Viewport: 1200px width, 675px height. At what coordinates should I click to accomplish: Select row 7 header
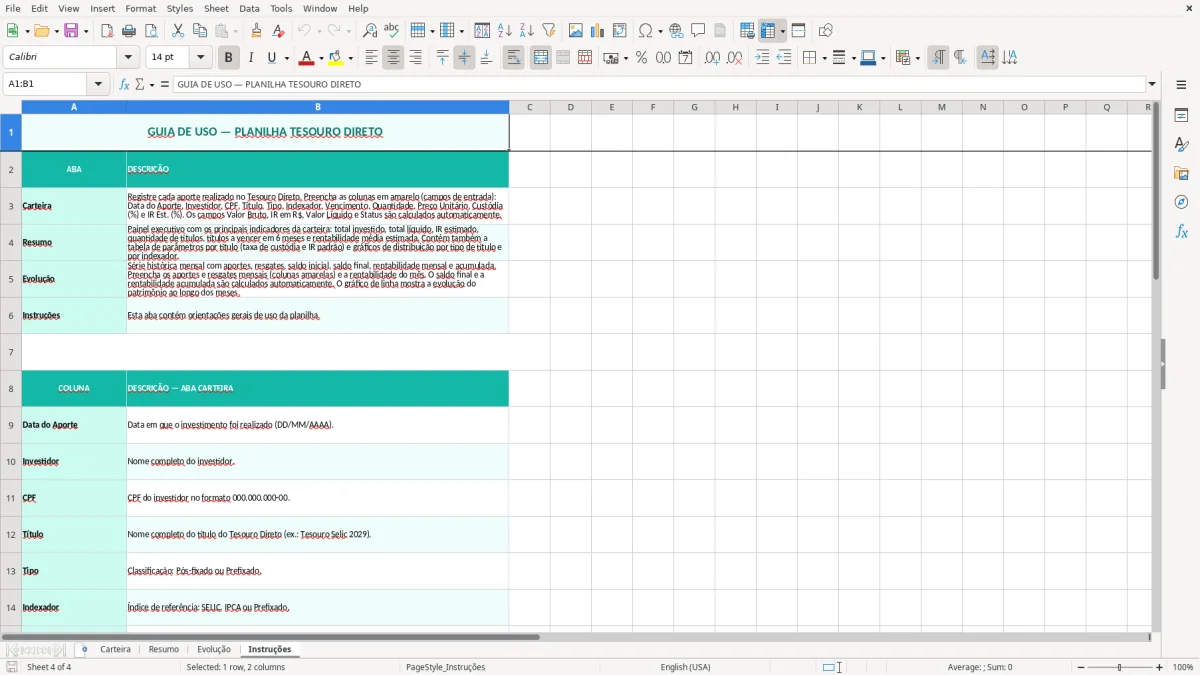point(11,352)
